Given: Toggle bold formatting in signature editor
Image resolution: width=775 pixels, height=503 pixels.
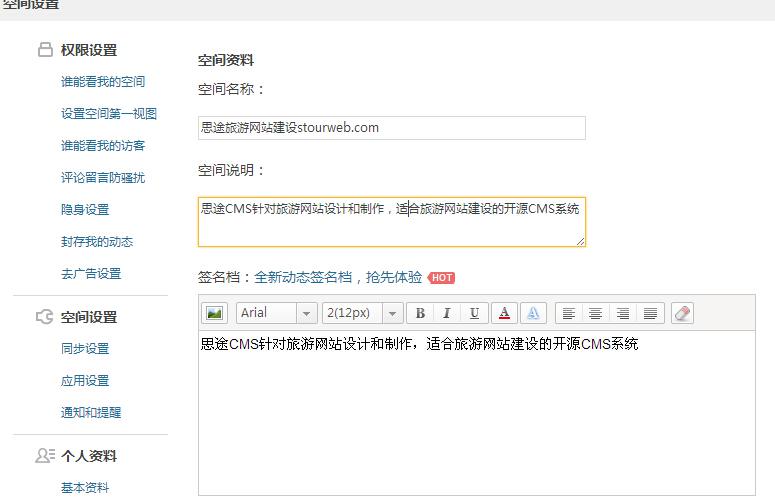Looking at the screenshot, I should (420, 313).
